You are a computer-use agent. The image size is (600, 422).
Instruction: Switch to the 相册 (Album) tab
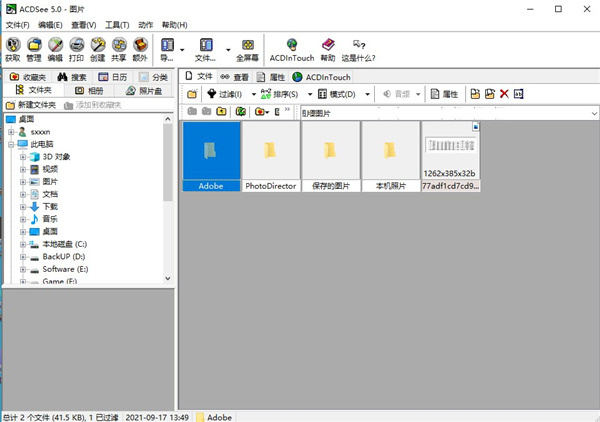pos(87,90)
